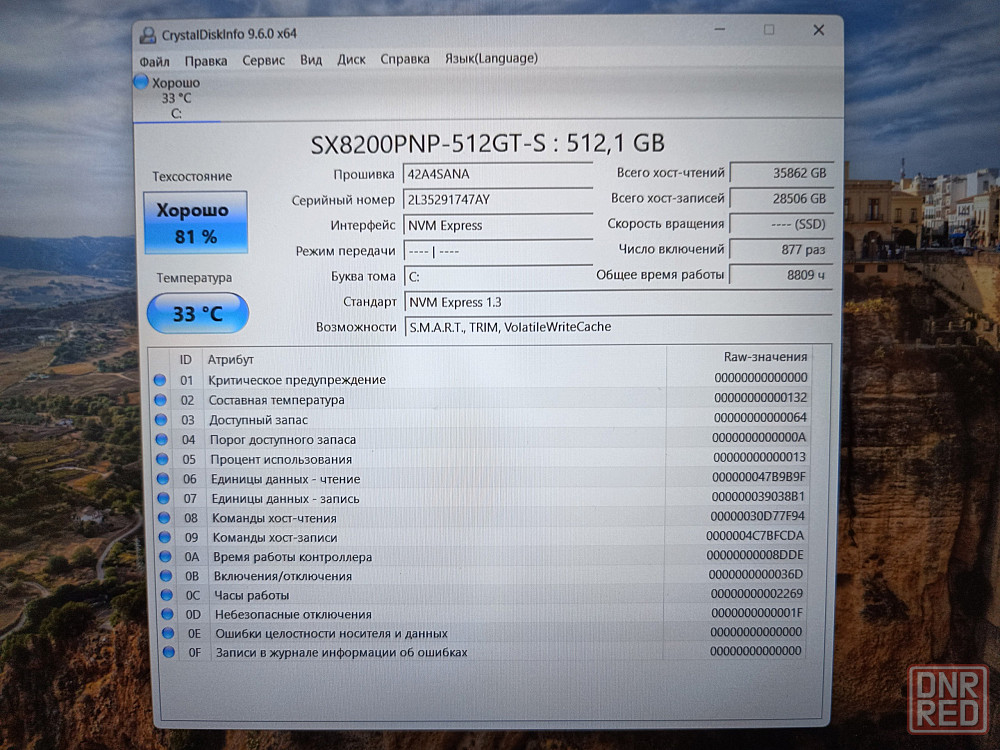1000x750 pixels.
Task: Click raw value 00000000002269
Action: [x=756, y=593]
